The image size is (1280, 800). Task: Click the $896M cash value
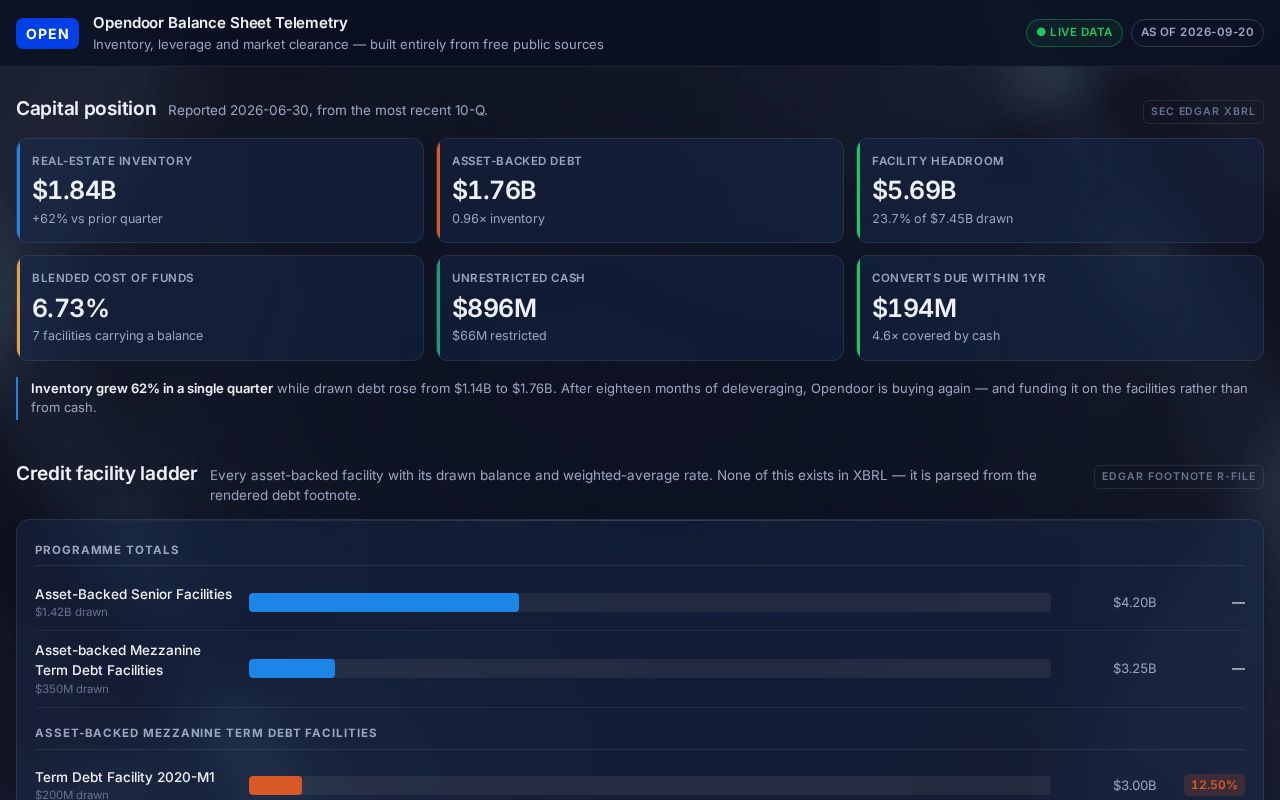pos(494,308)
